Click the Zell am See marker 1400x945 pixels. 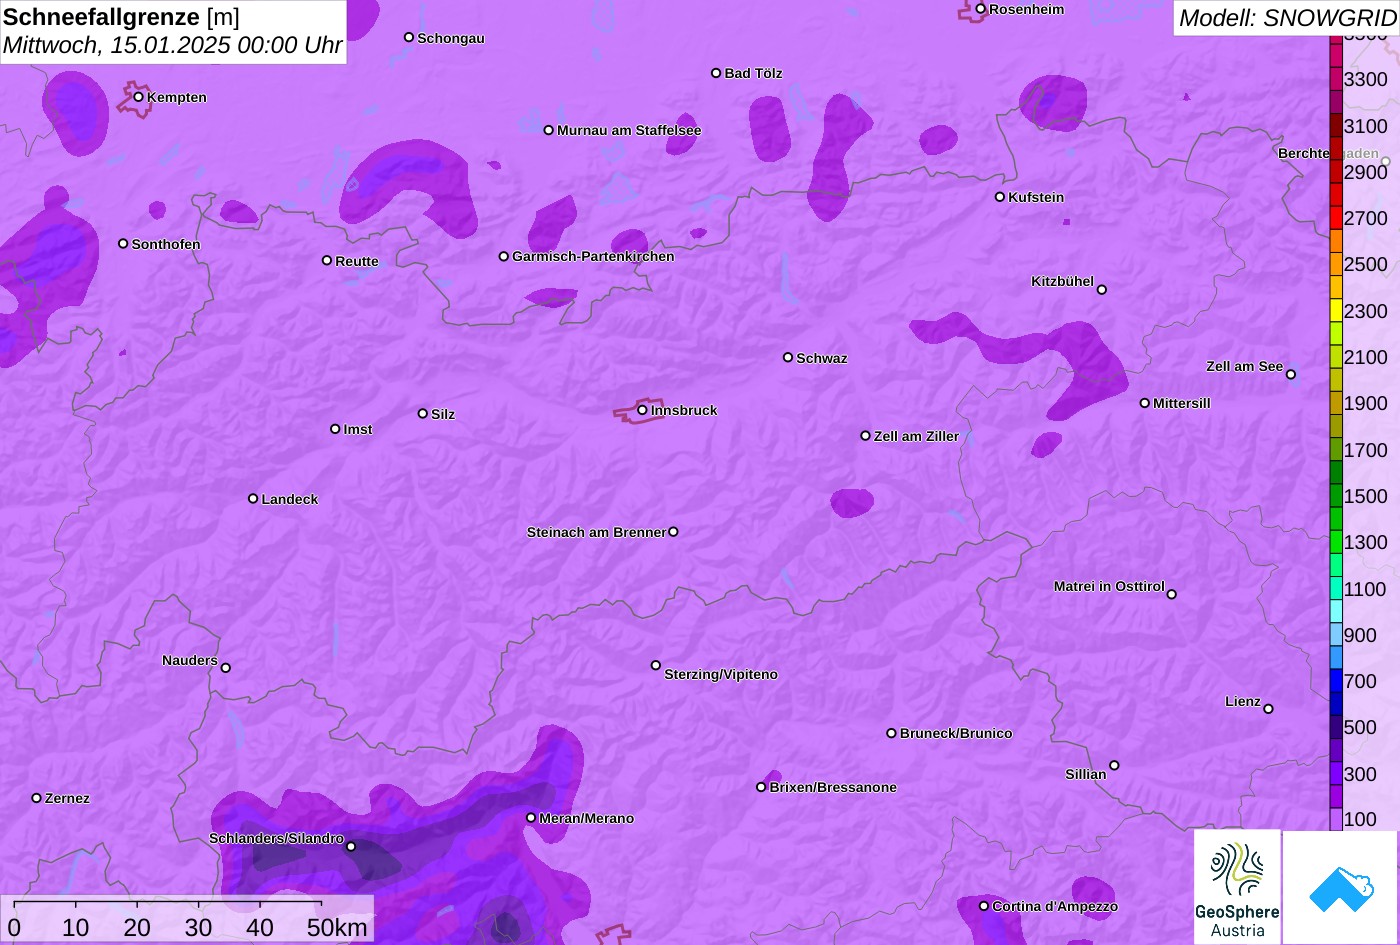1291,375
